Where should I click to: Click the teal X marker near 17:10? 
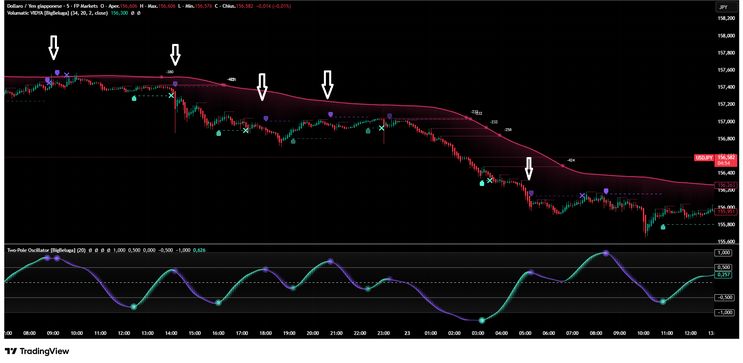click(245, 130)
